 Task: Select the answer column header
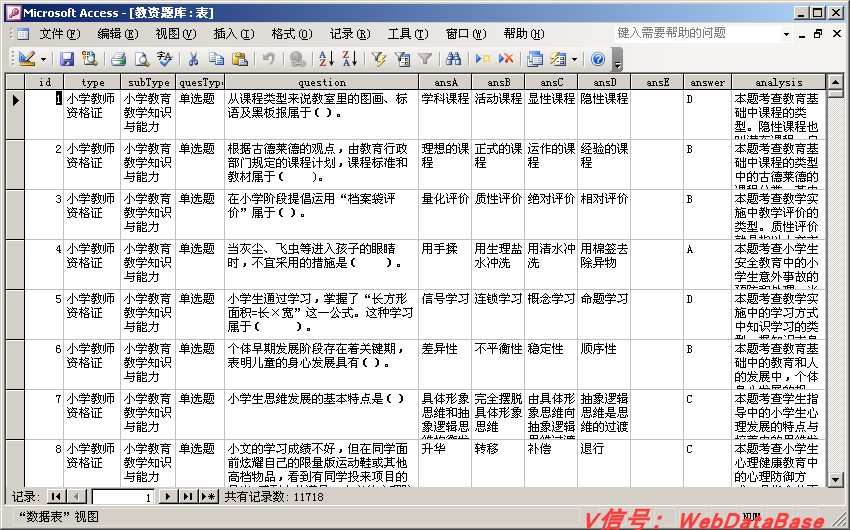[x=707, y=82]
